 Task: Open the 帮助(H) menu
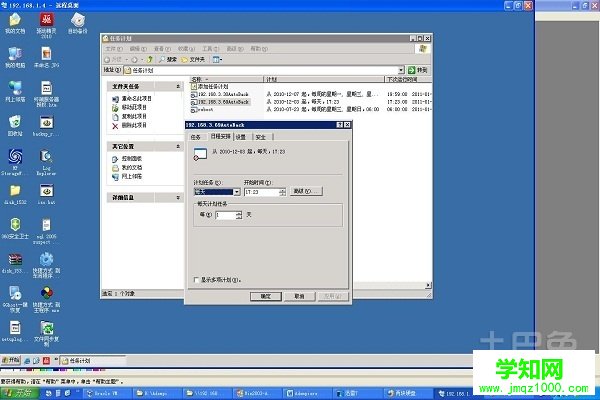click(259, 49)
